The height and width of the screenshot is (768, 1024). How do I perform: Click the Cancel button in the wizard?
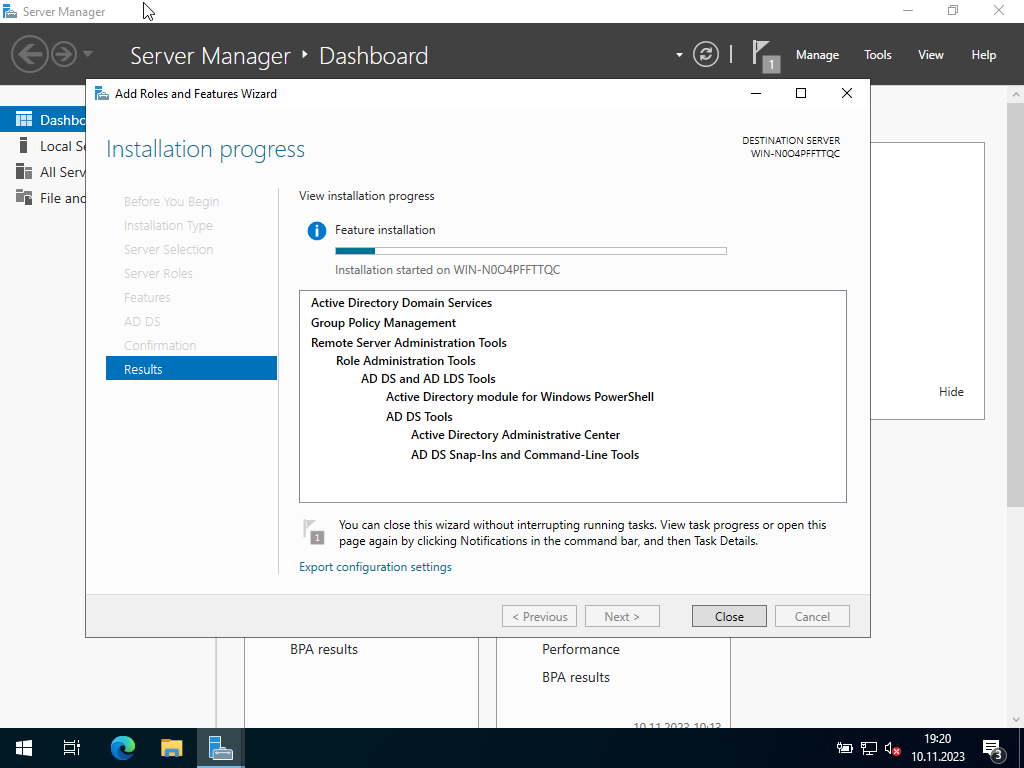[x=812, y=616]
